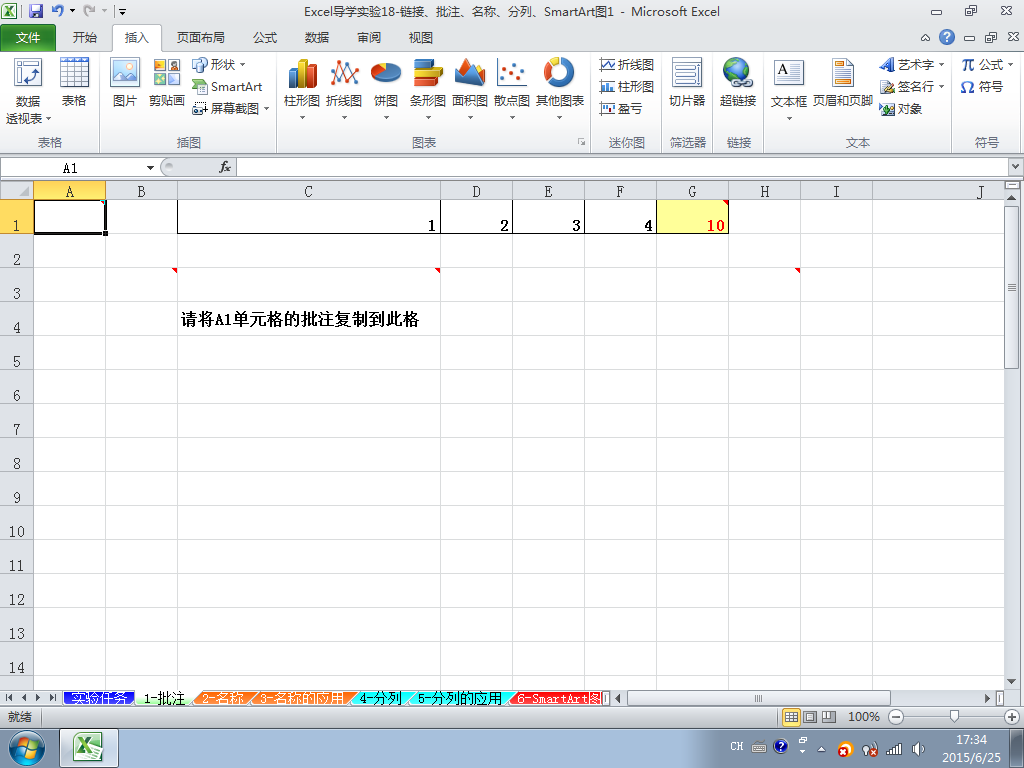Save the workbook from Quick Access toolbar

click(36, 11)
